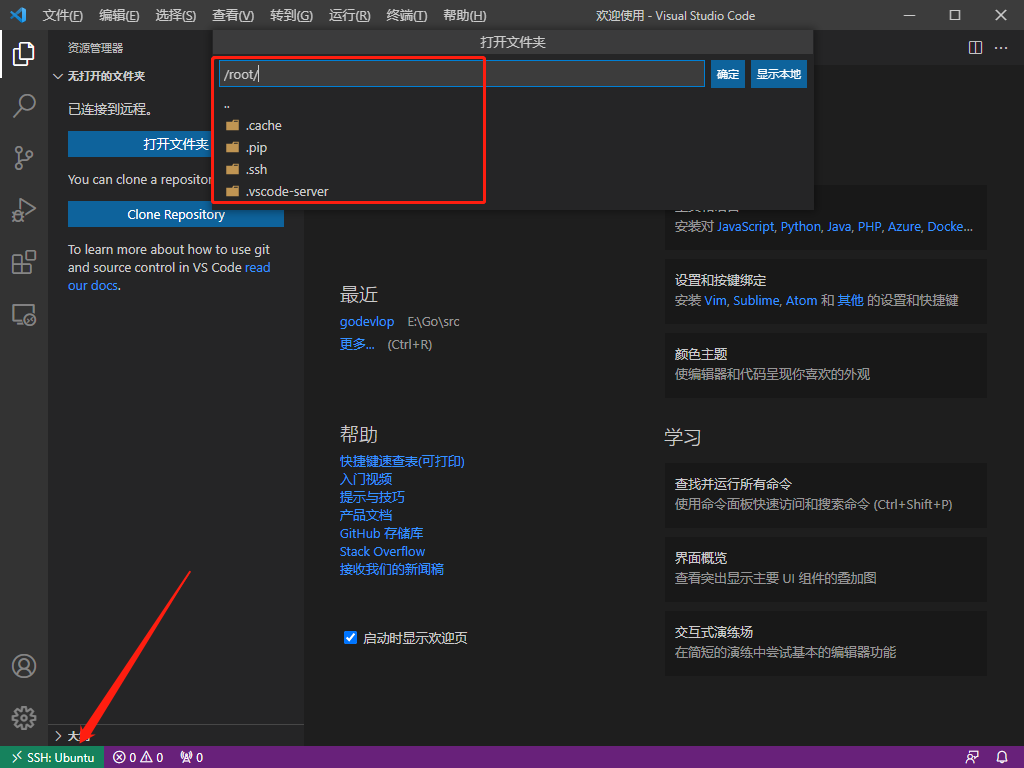Open the 入门视频 link
This screenshot has width=1024, height=768.
pyautogui.click(x=366, y=479)
